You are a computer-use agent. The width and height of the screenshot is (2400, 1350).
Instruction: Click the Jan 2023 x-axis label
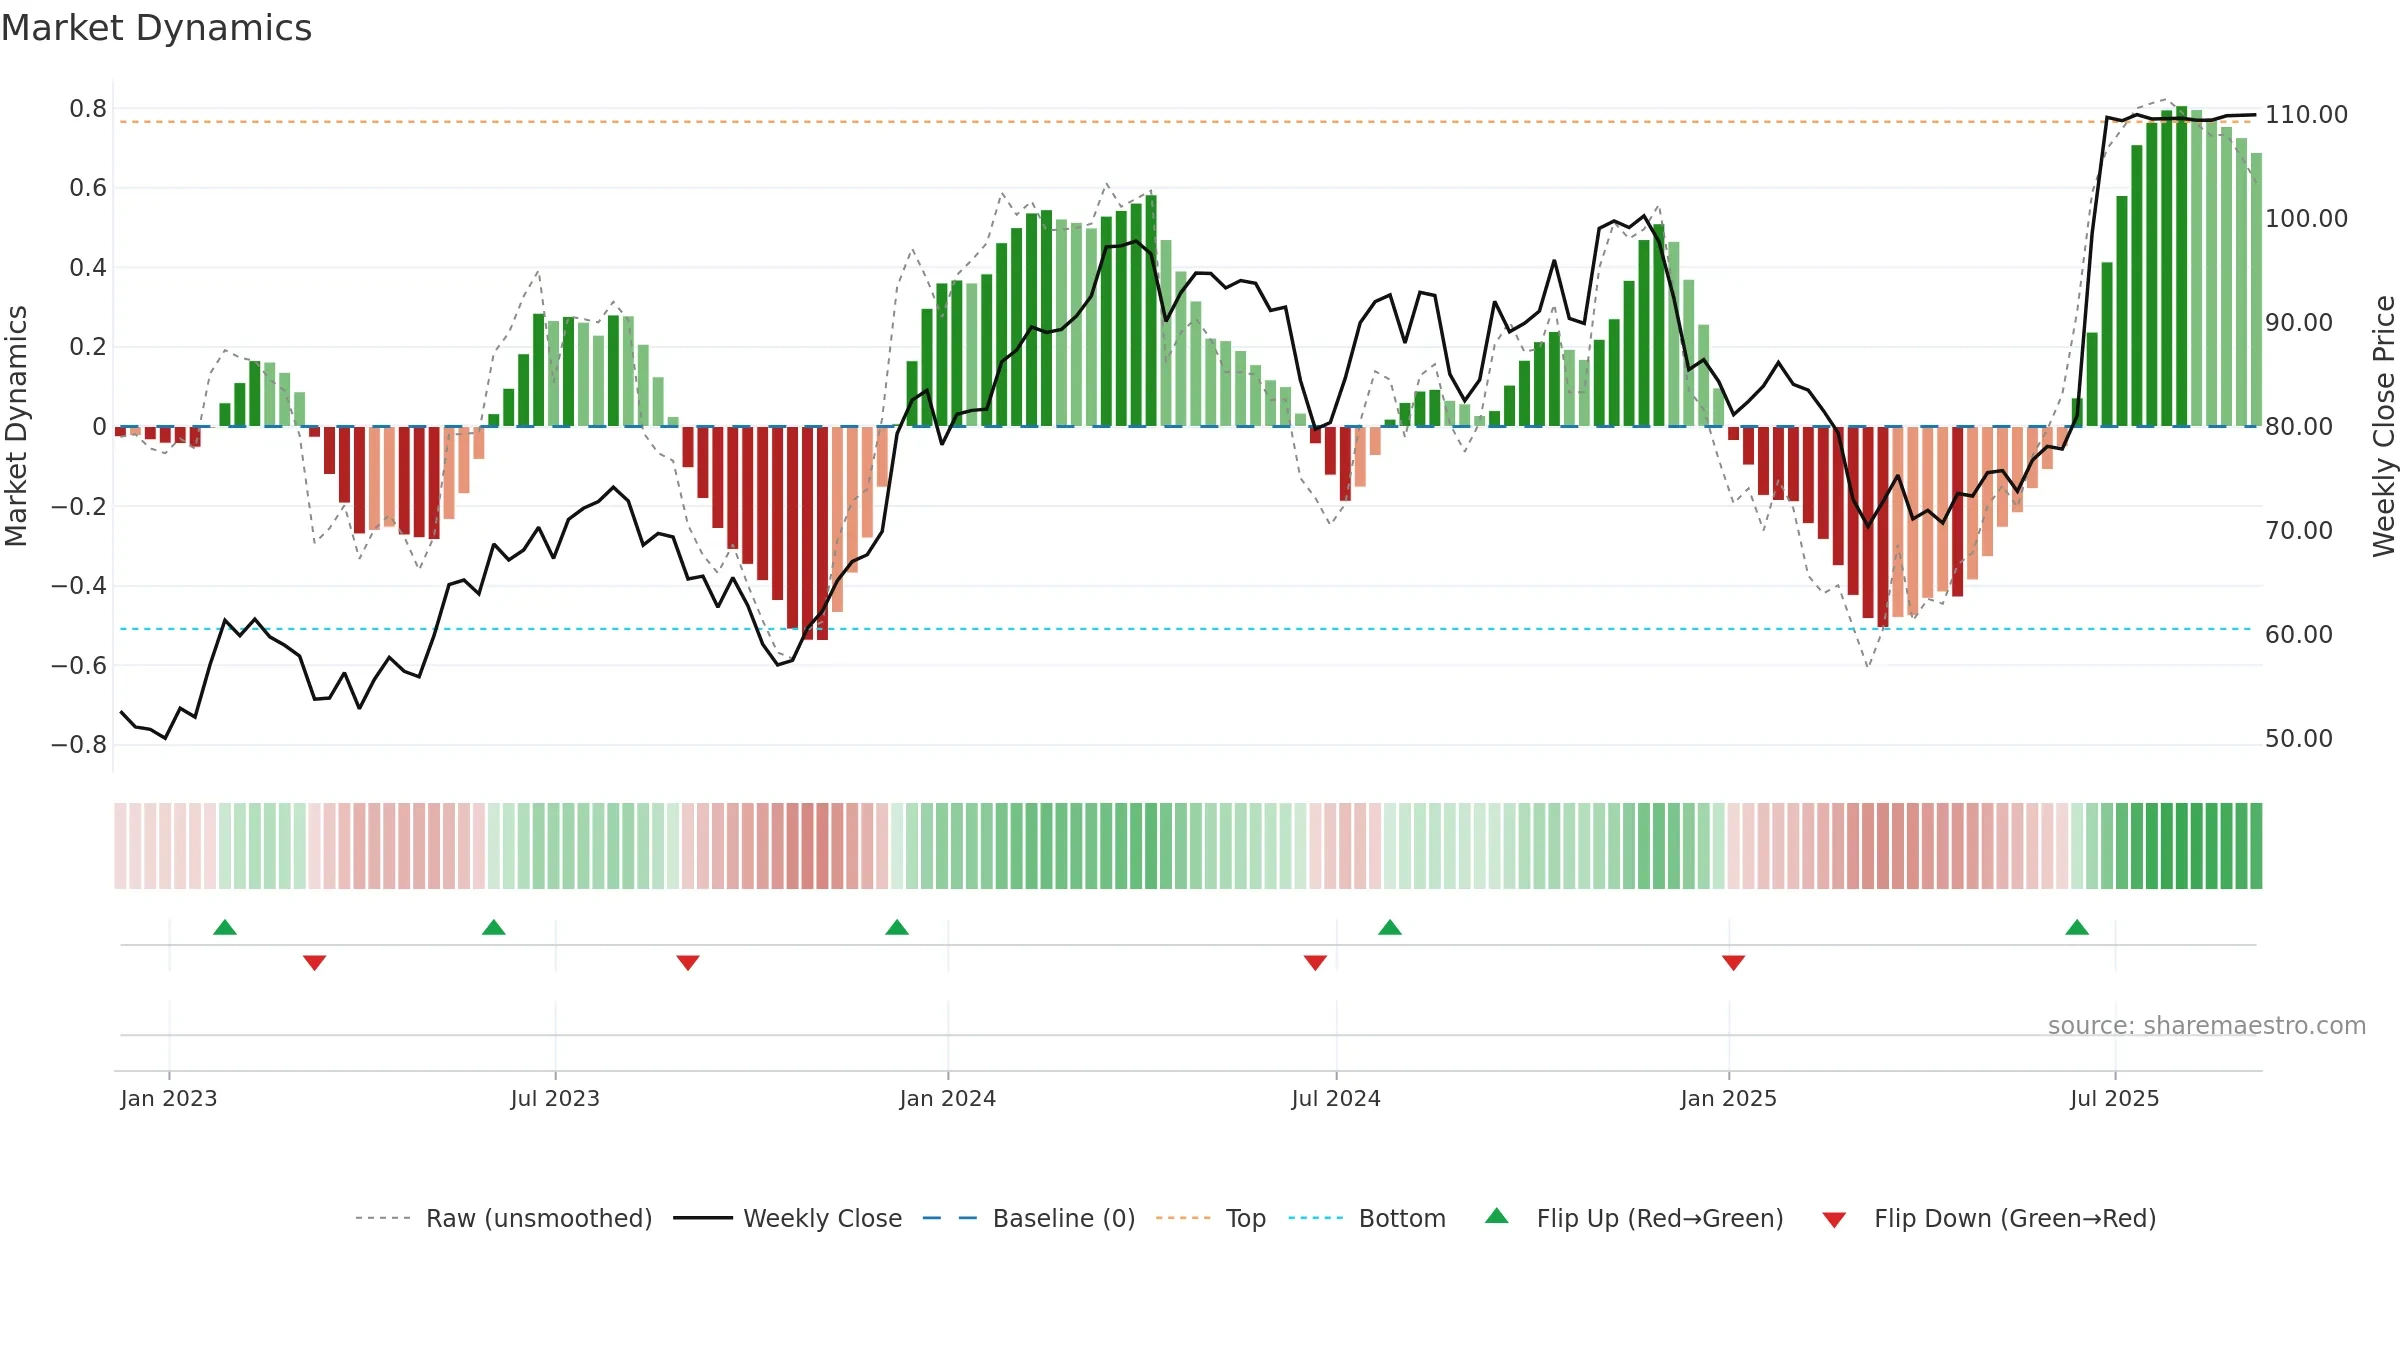point(169,1098)
